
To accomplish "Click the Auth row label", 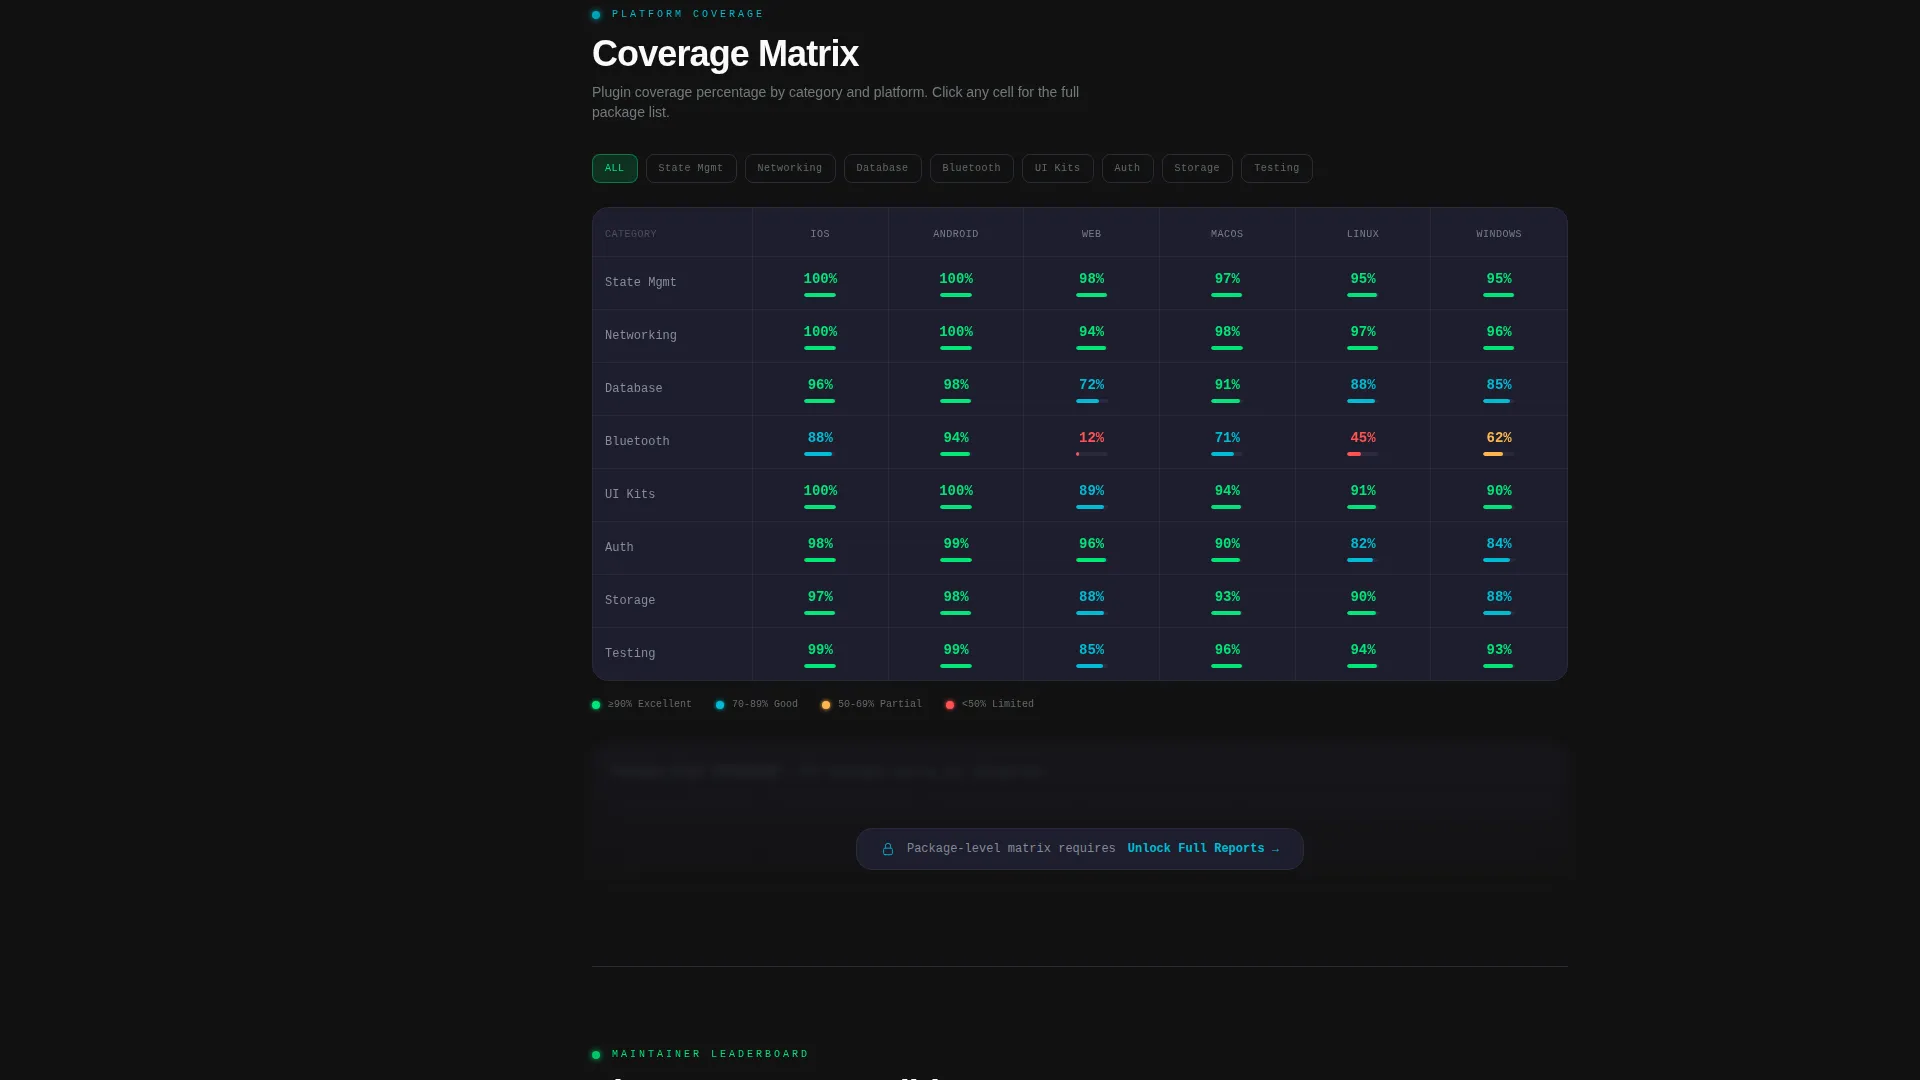I will [x=619, y=548].
